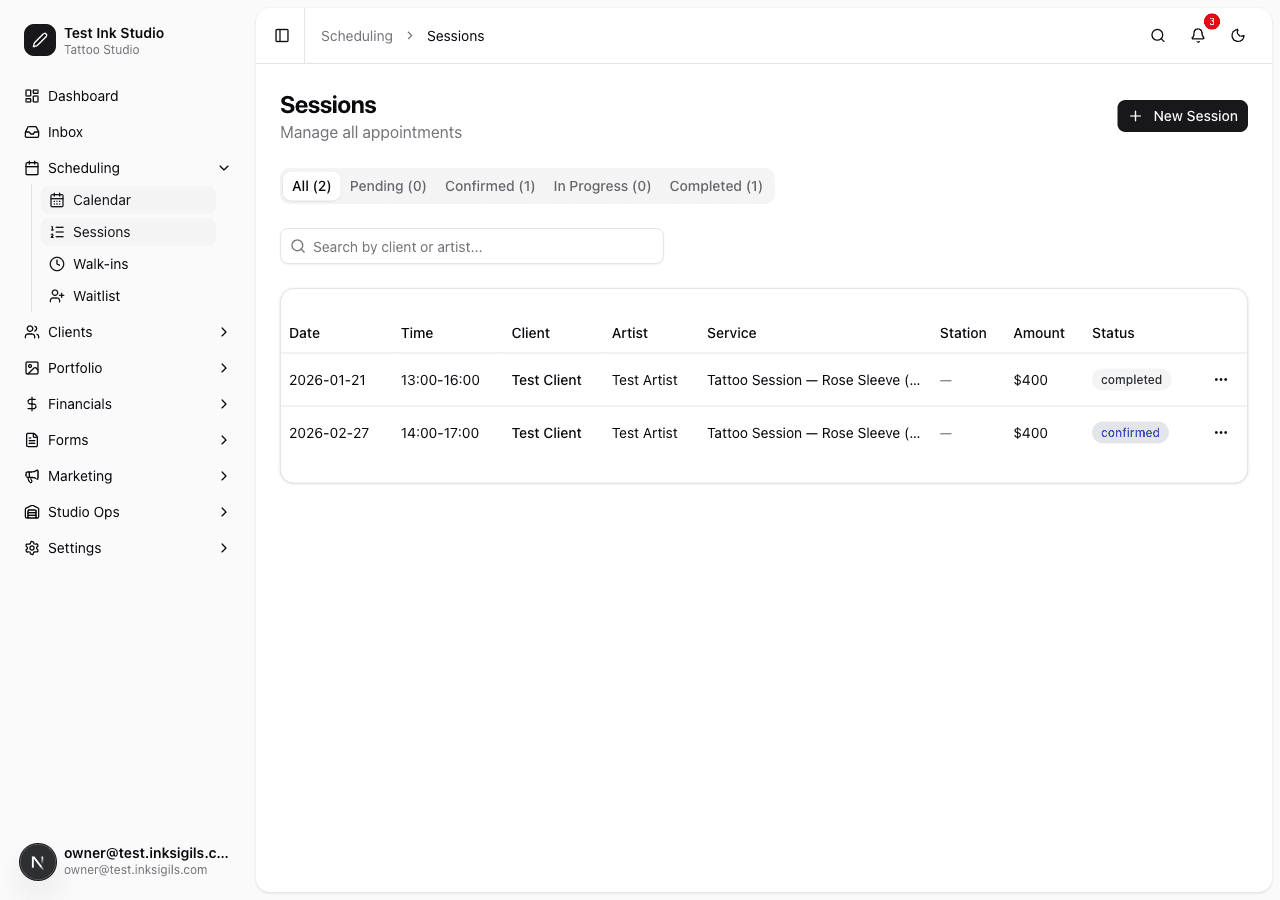The image size is (1280, 900).
Task: Enable dark mode via the moon icon
Action: (x=1237, y=35)
